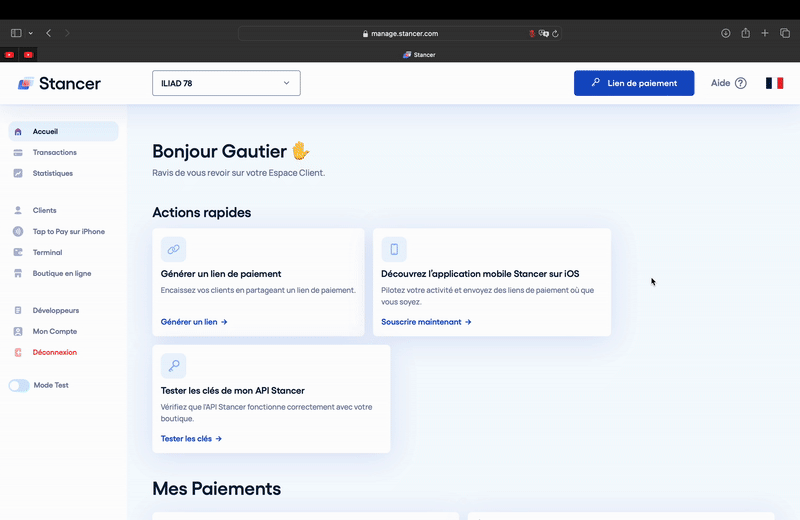The height and width of the screenshot is (520, 800).
Task: Click the Aide help link text
Action: [x=720, y=83]
